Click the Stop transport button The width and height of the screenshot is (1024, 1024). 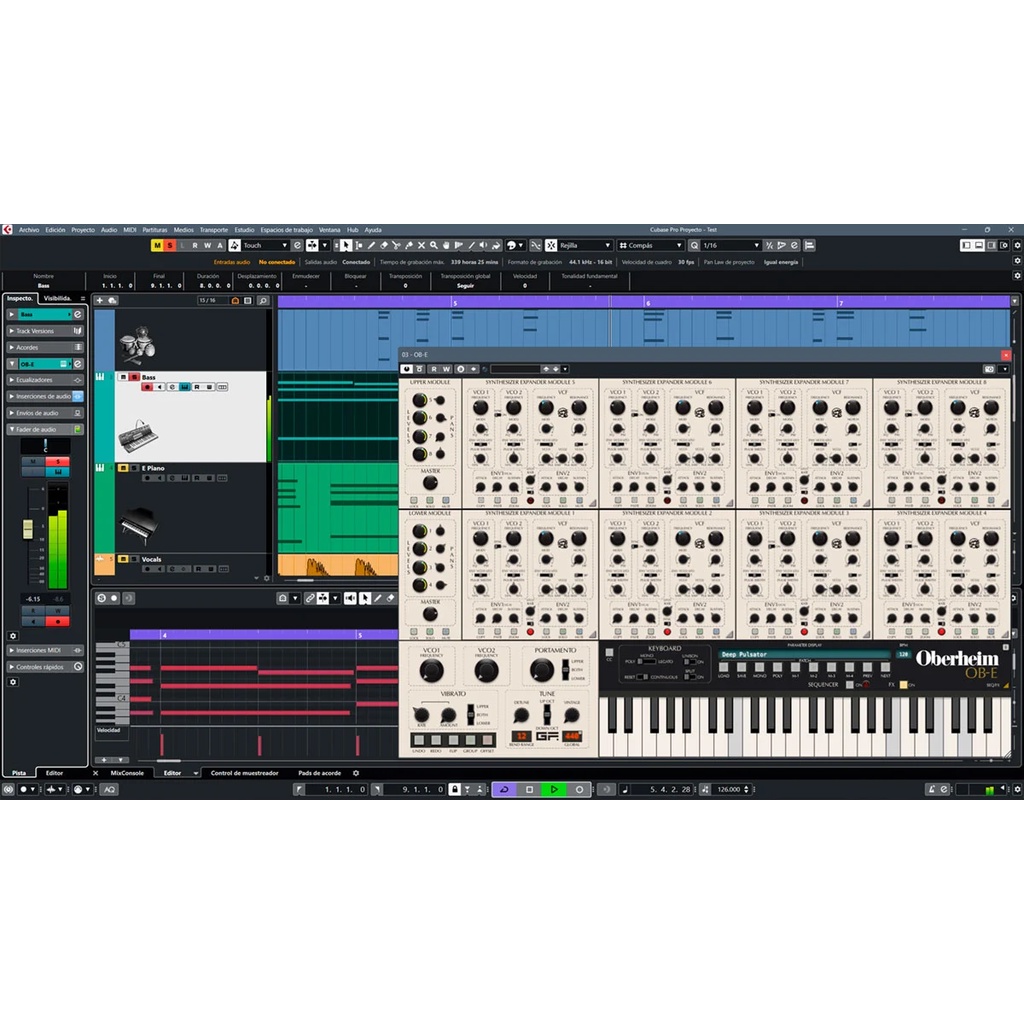pyautogui.click(x=530, y=790)
